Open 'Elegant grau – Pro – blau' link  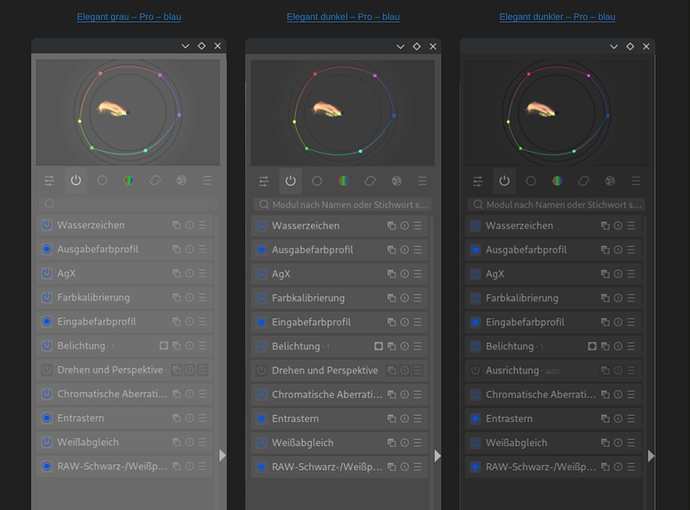129,17
